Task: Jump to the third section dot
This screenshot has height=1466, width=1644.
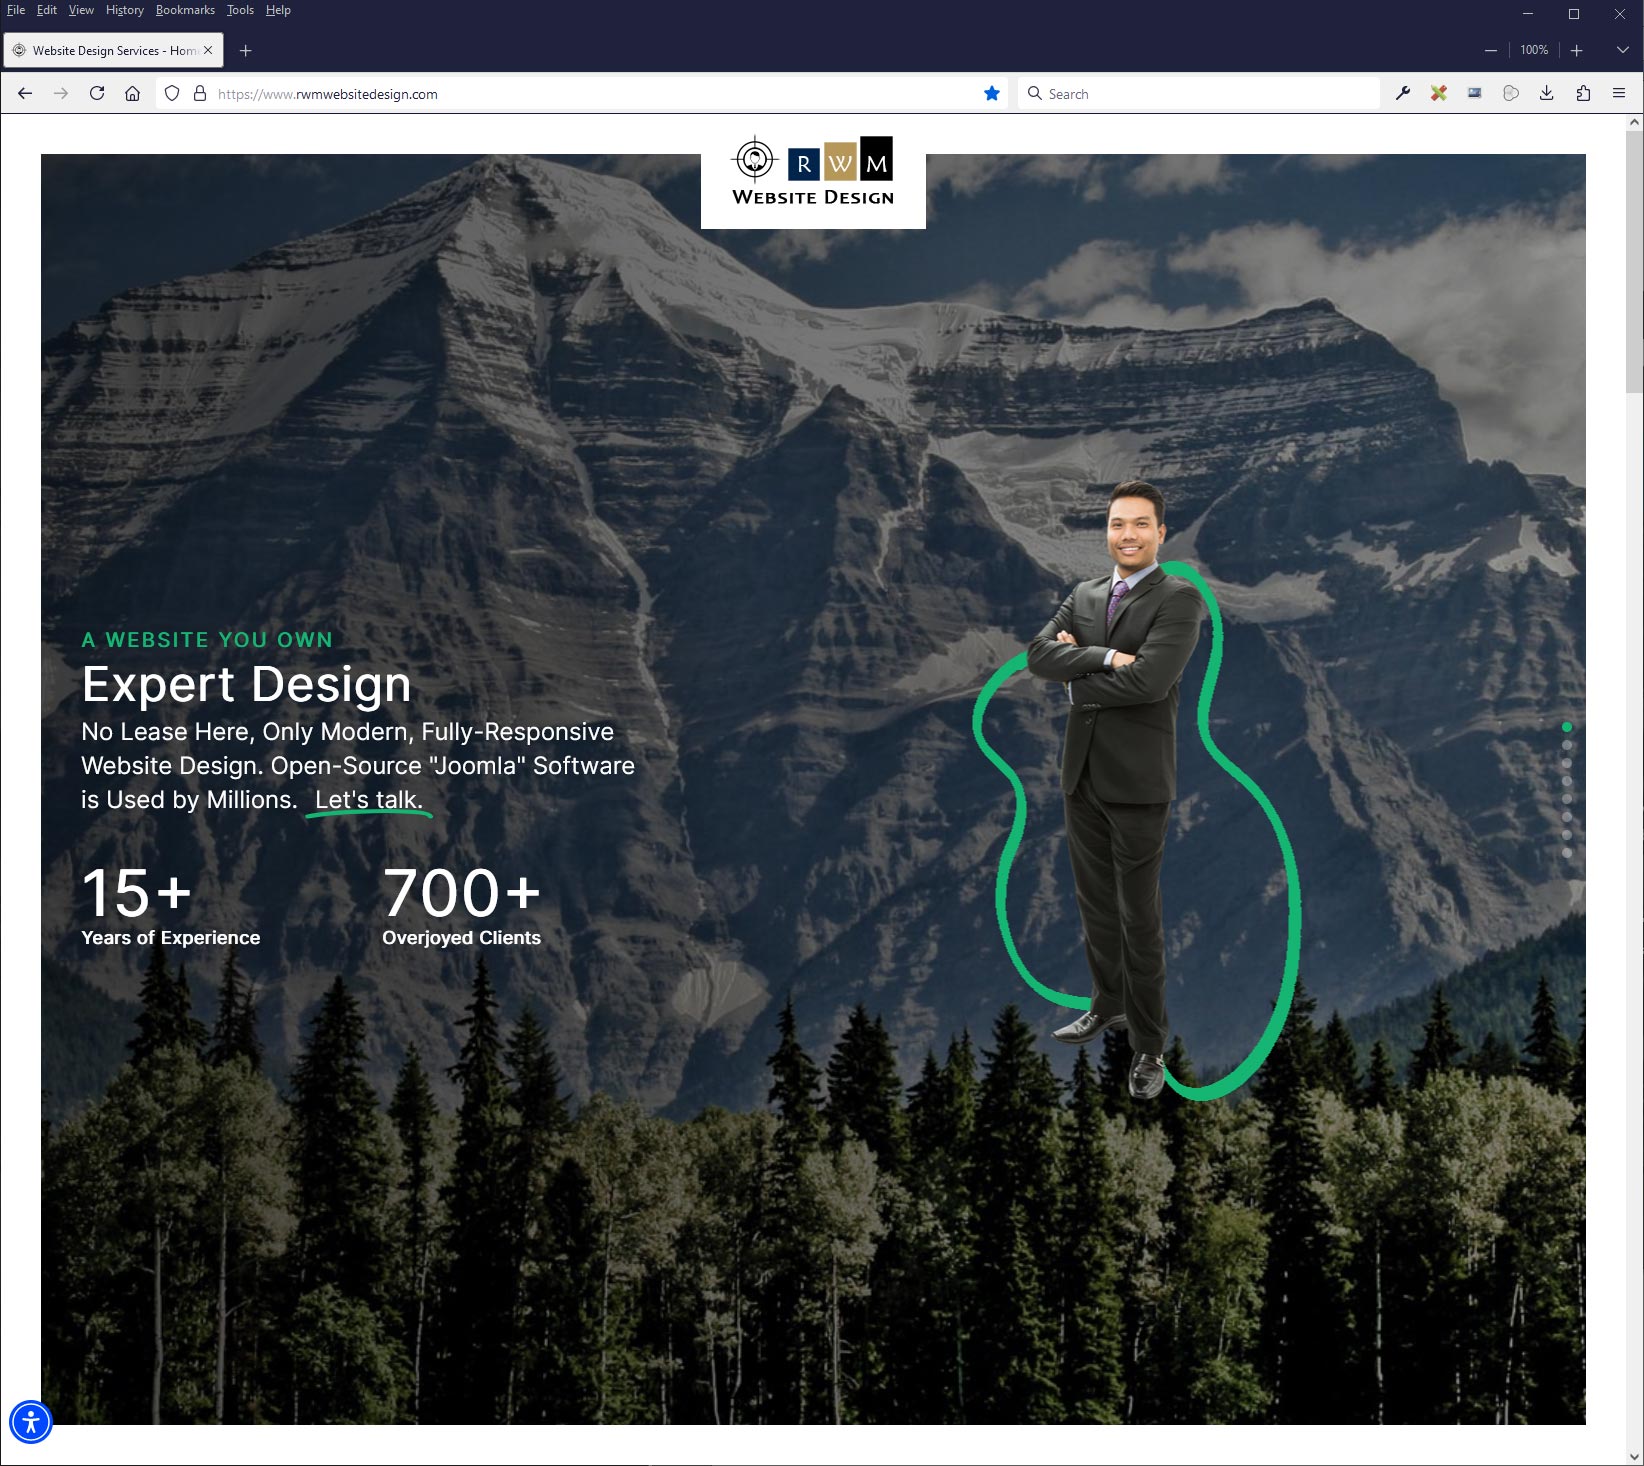Action: coord(1567,763)
